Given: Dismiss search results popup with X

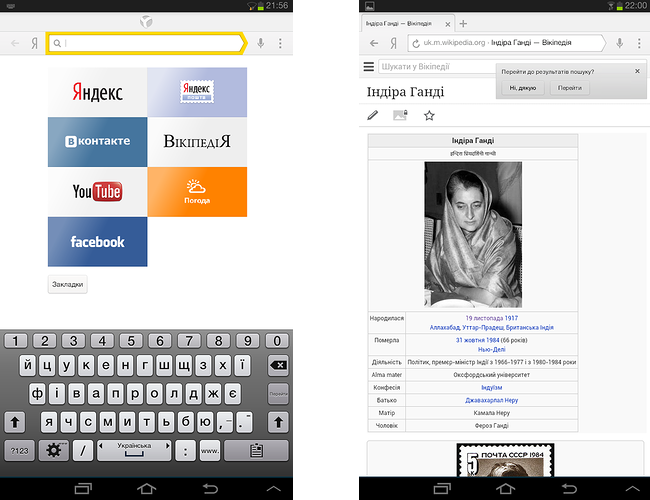Looking at the screenshot, I should pyautogui.click(x=638, y=71).
